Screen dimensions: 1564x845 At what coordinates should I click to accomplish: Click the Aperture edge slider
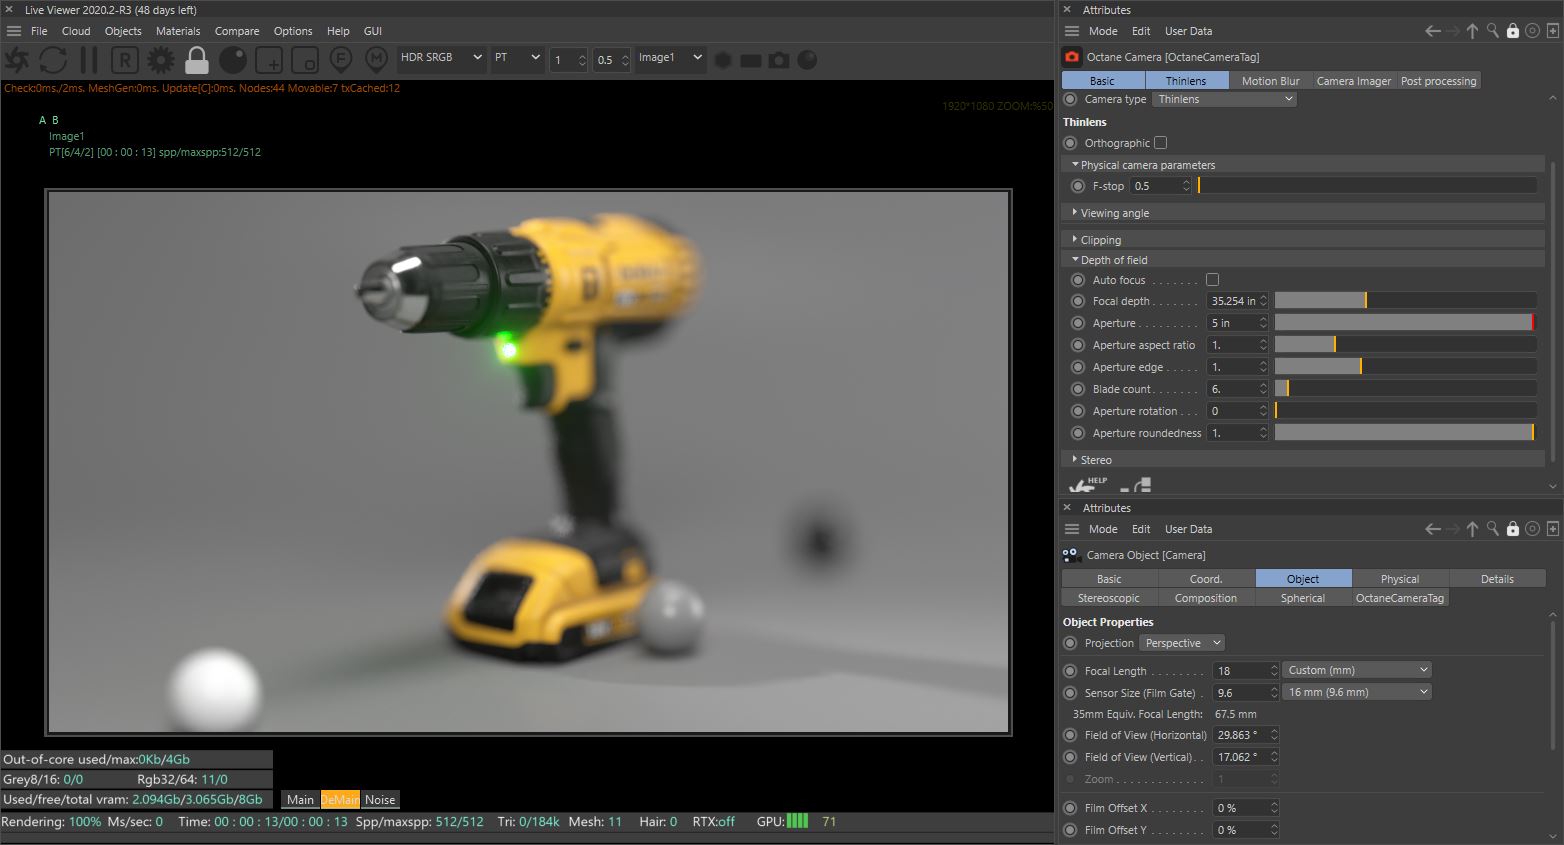coord(1404,367)
